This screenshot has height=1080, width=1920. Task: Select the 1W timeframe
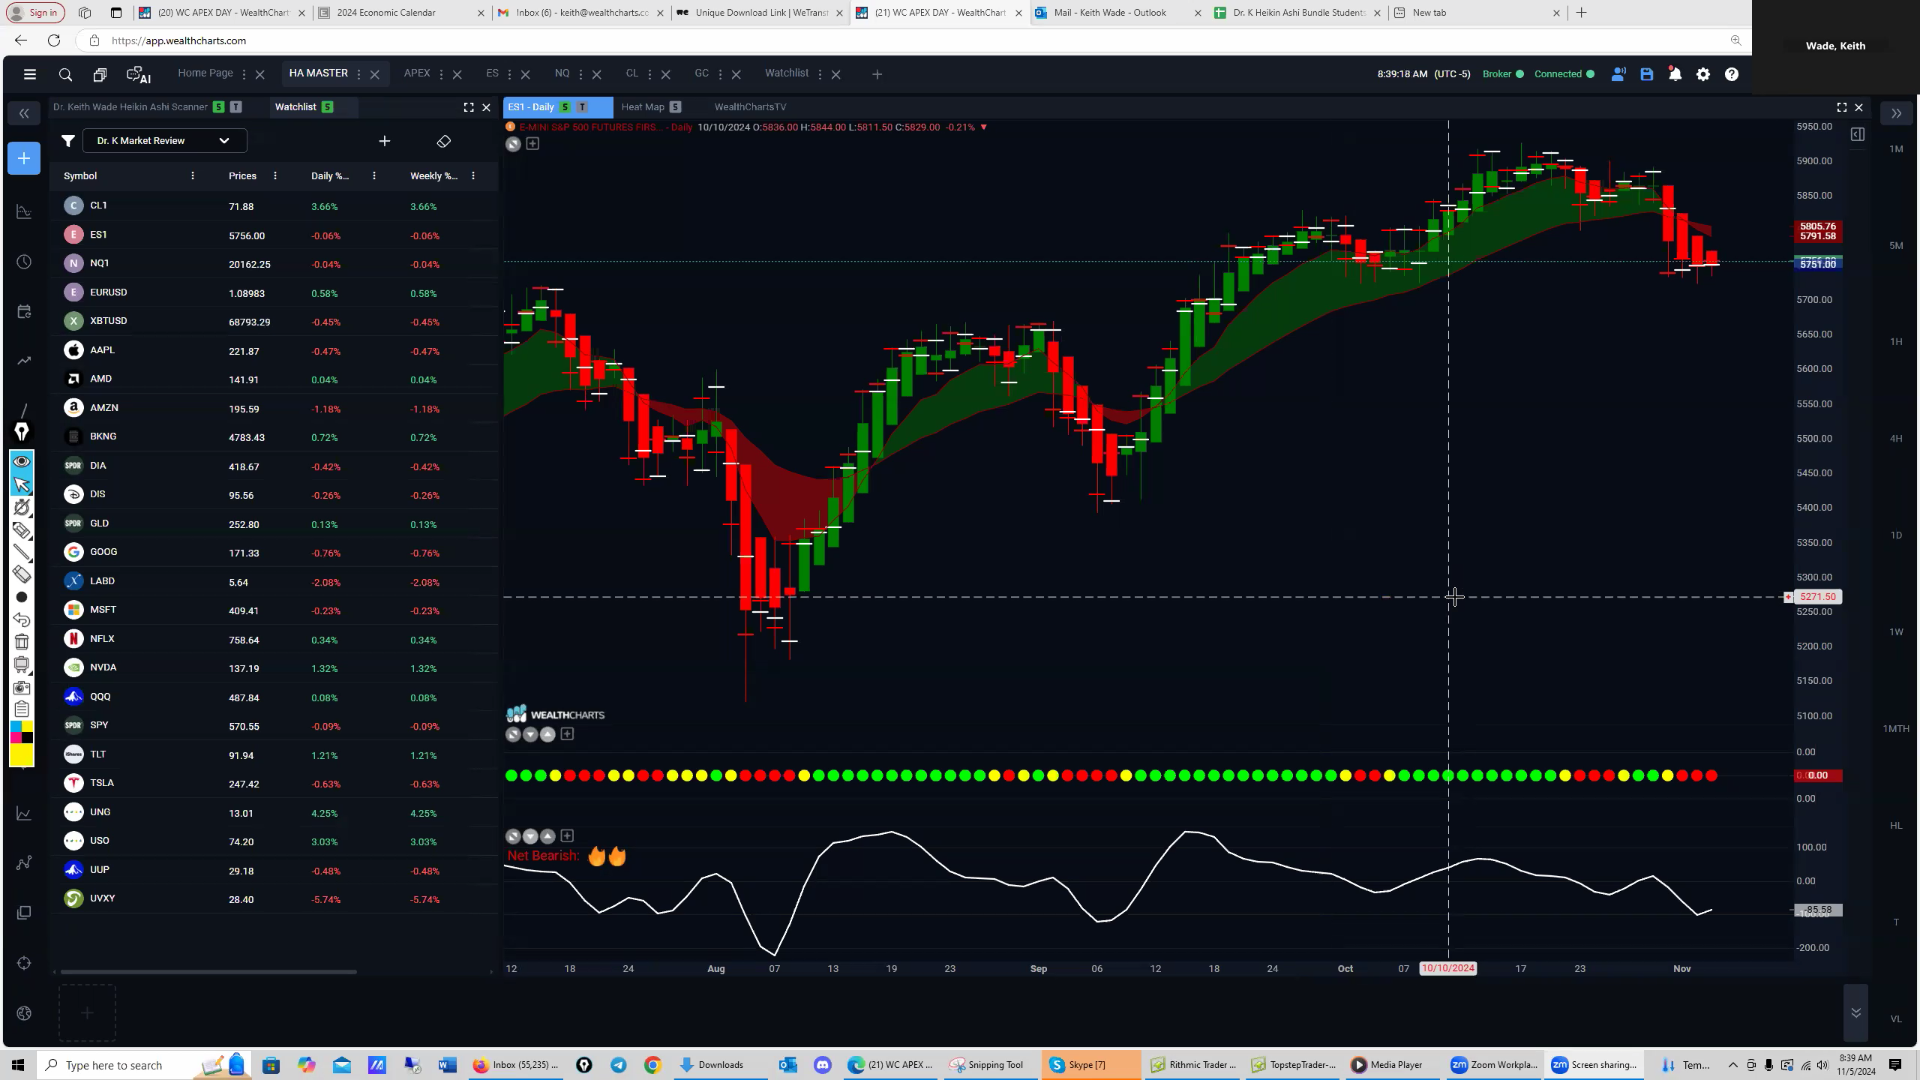(x=1896, y=632)
